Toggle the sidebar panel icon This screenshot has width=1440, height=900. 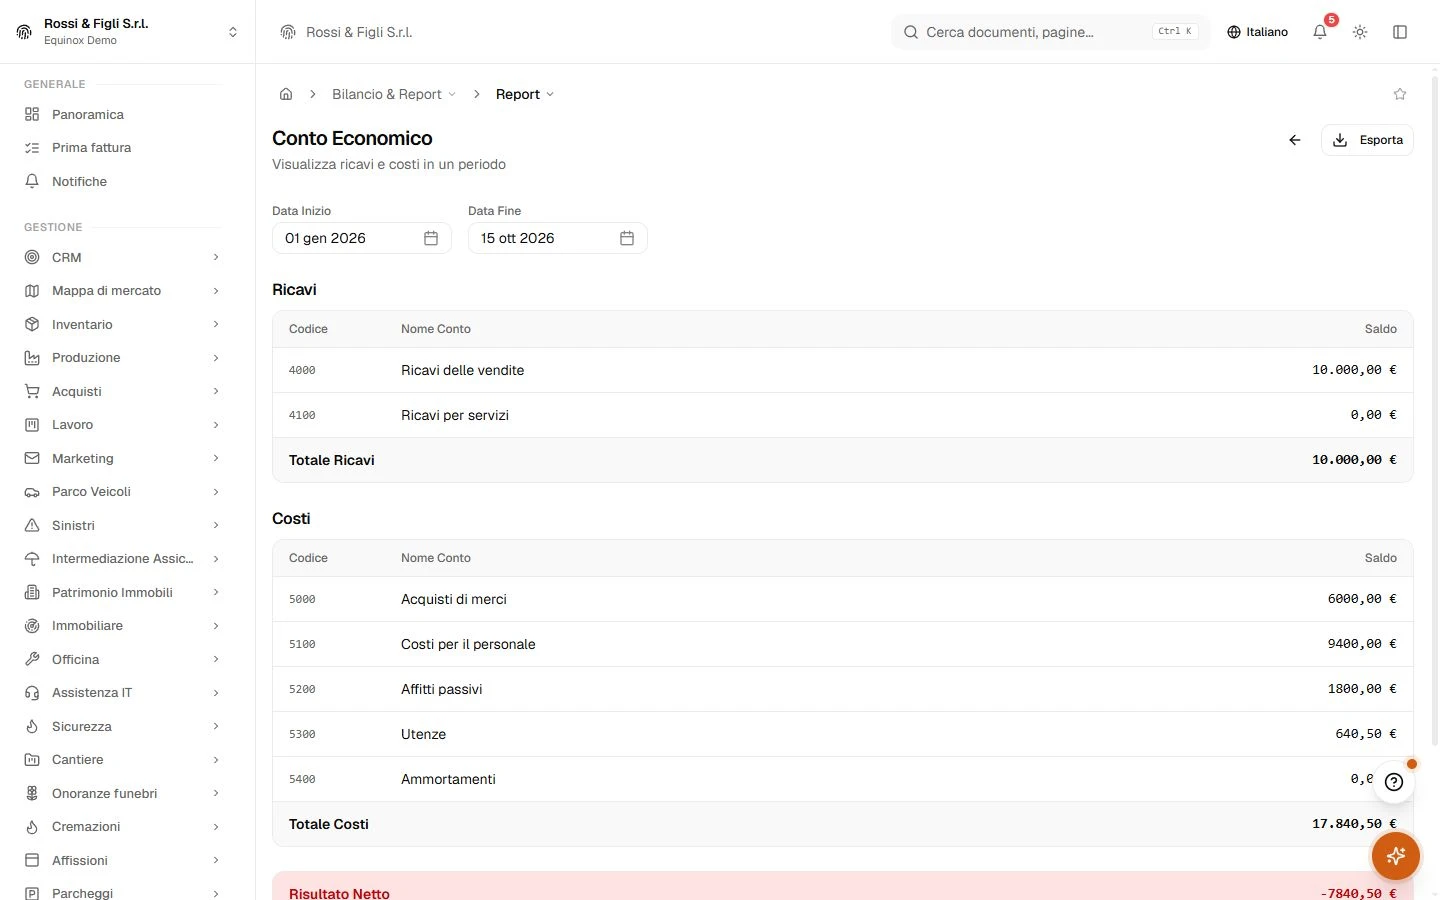tap(1400, 32)
